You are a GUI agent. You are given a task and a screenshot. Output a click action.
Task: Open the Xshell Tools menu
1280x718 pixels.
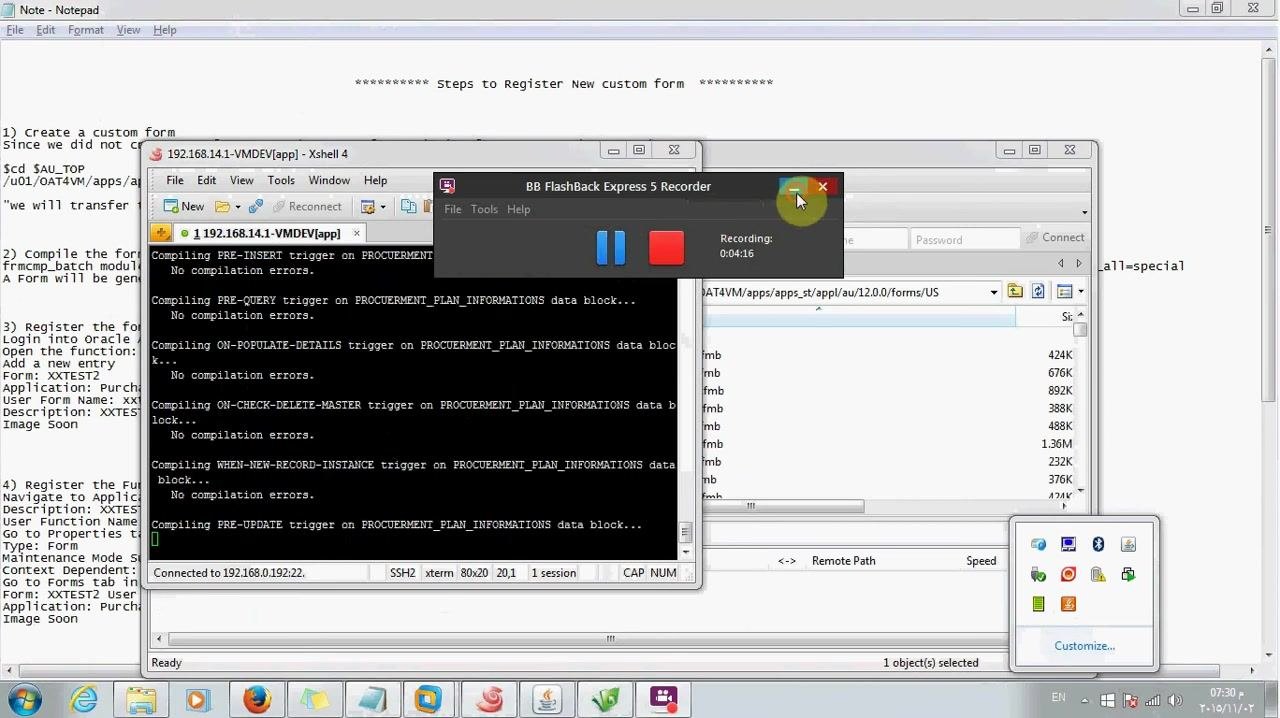tap(281, 180)
